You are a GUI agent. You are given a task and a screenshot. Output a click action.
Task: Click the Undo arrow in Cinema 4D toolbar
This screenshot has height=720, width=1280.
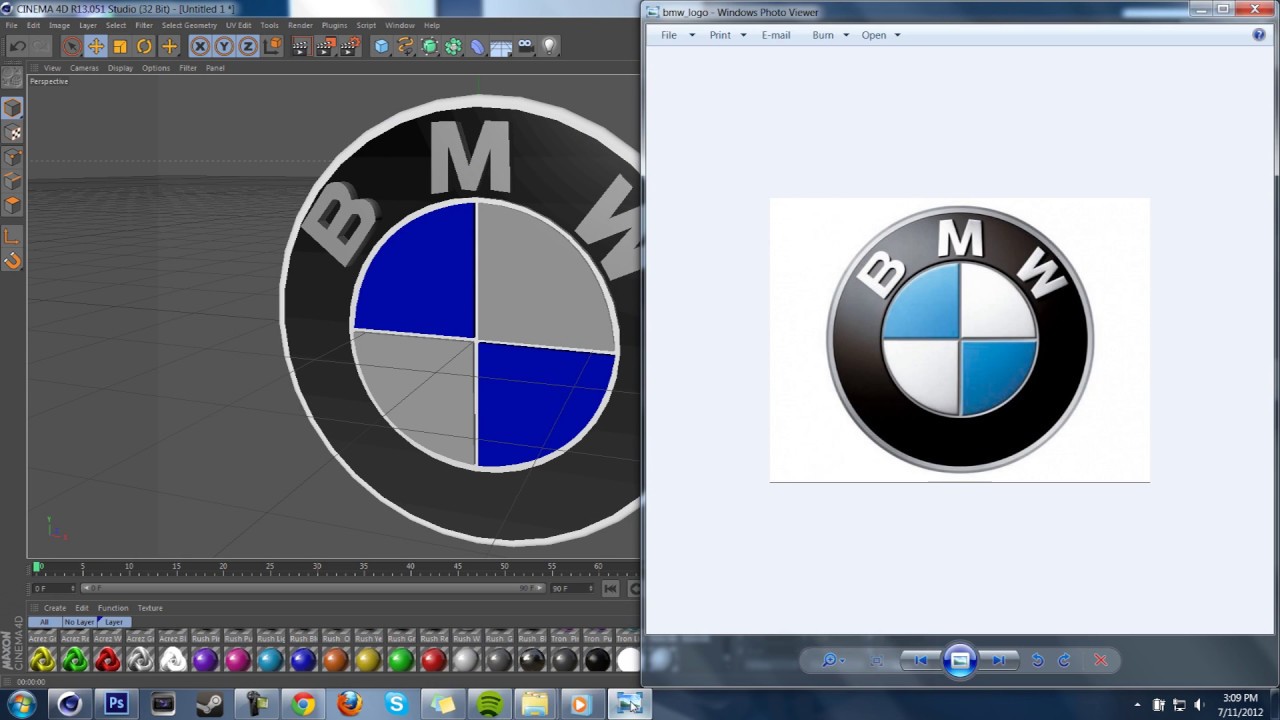17,46
